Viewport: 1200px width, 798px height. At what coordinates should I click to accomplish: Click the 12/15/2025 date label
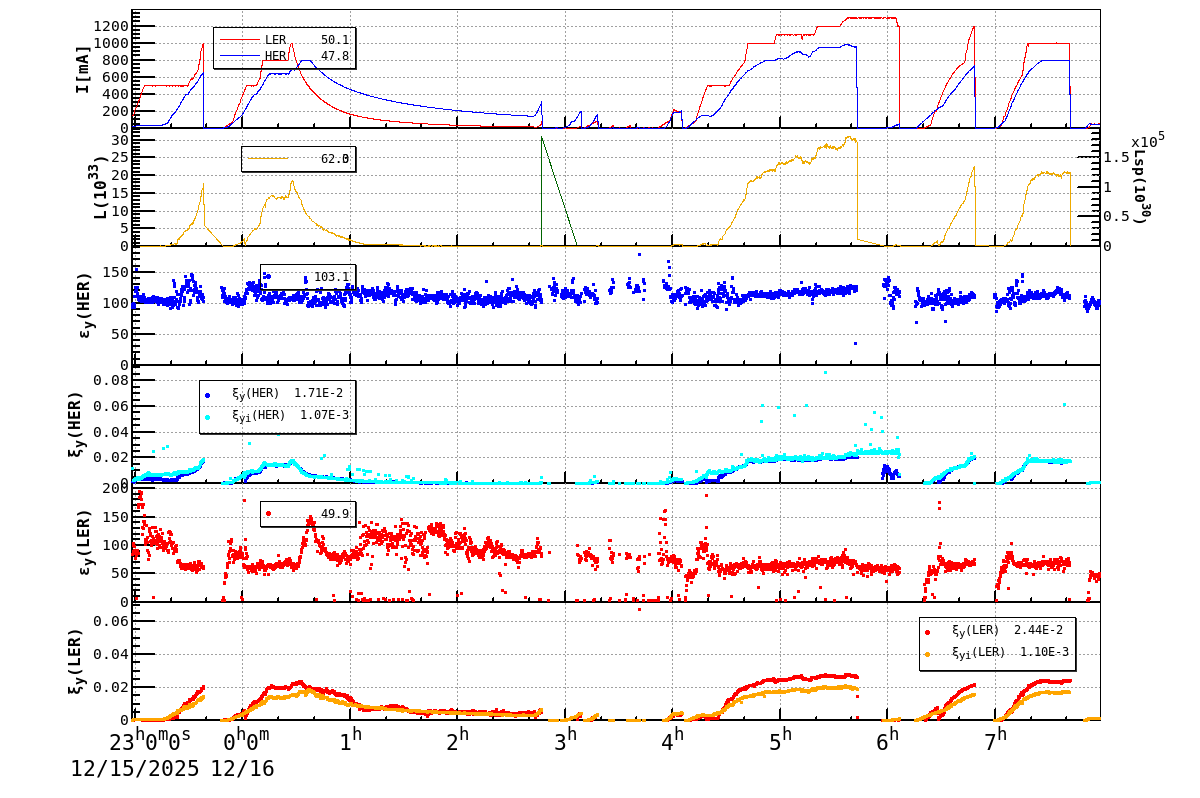tap(136, 769)
